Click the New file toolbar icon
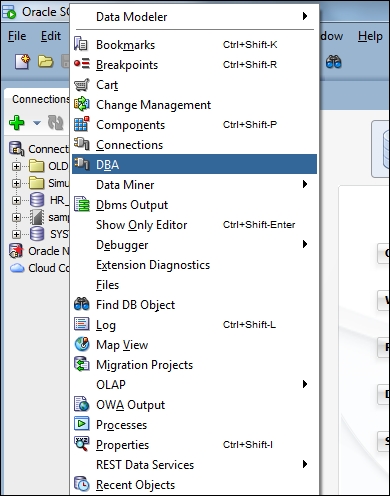This screenshot has height=496, width=390. click(x=22, y=62)
